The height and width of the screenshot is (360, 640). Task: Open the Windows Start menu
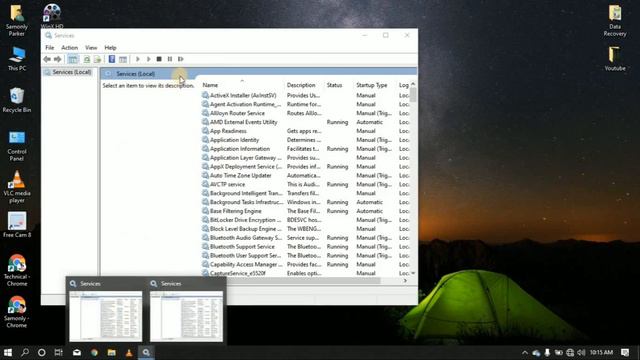pyautogui.click(x=8, y=352)
